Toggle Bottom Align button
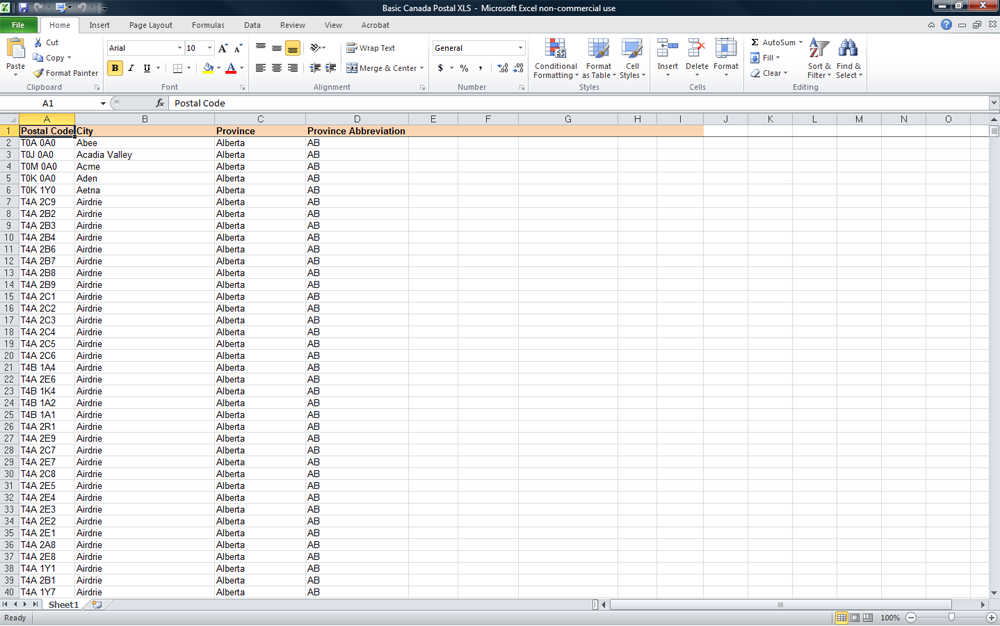The height and width of the screenshot is (626, 1000). pos(292,48)
